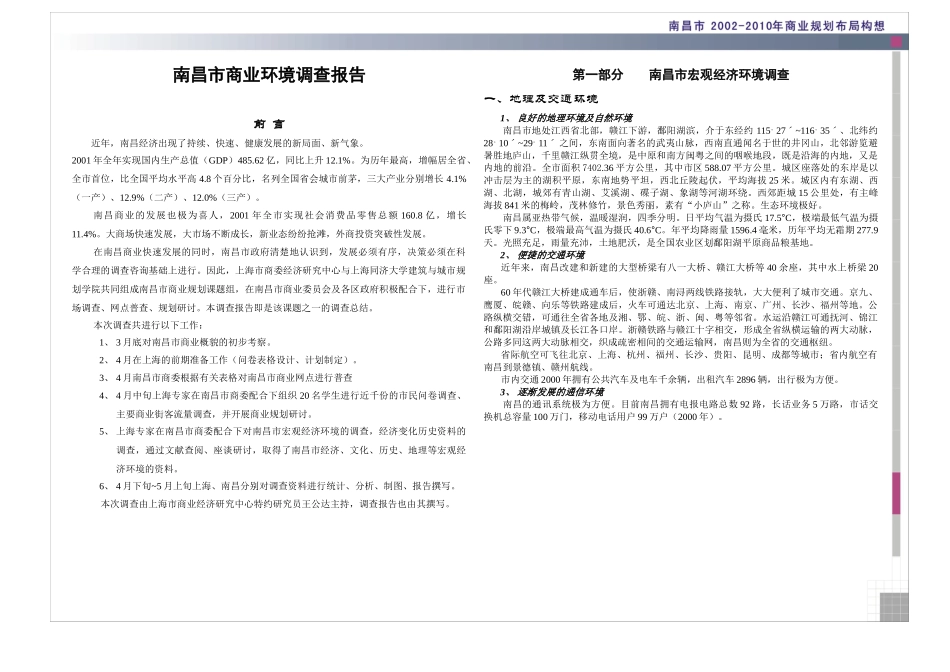The width and height of the screenshot is (950, 672).
Task: Select the 前言 preface heading
Action: click(x=270, y=124)
